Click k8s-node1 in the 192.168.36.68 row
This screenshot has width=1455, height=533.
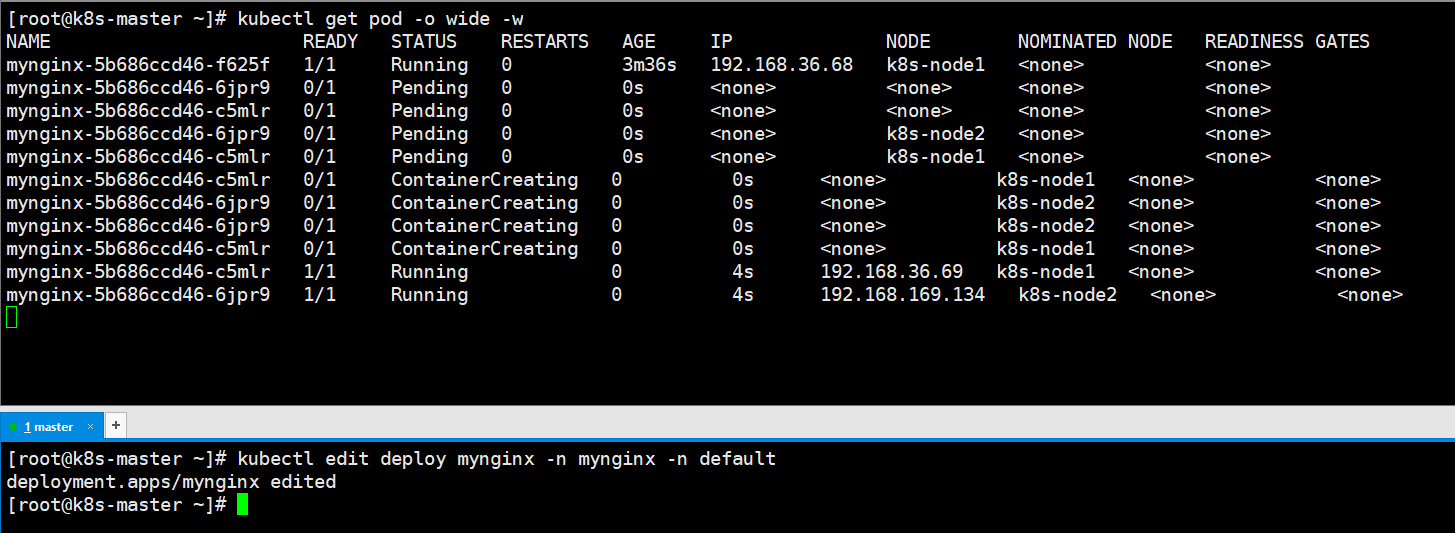[935, 64]
